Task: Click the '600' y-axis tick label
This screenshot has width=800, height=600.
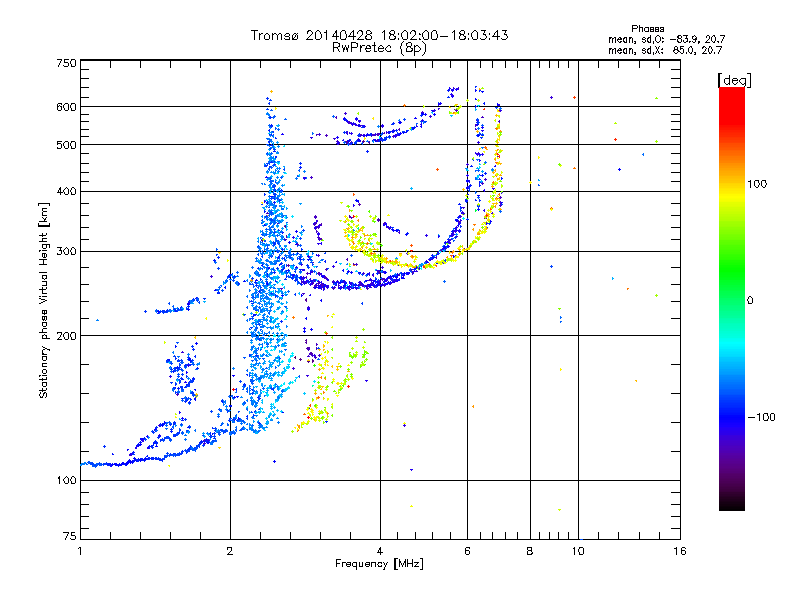Action: pyautogui.click(x=66, y=107)
